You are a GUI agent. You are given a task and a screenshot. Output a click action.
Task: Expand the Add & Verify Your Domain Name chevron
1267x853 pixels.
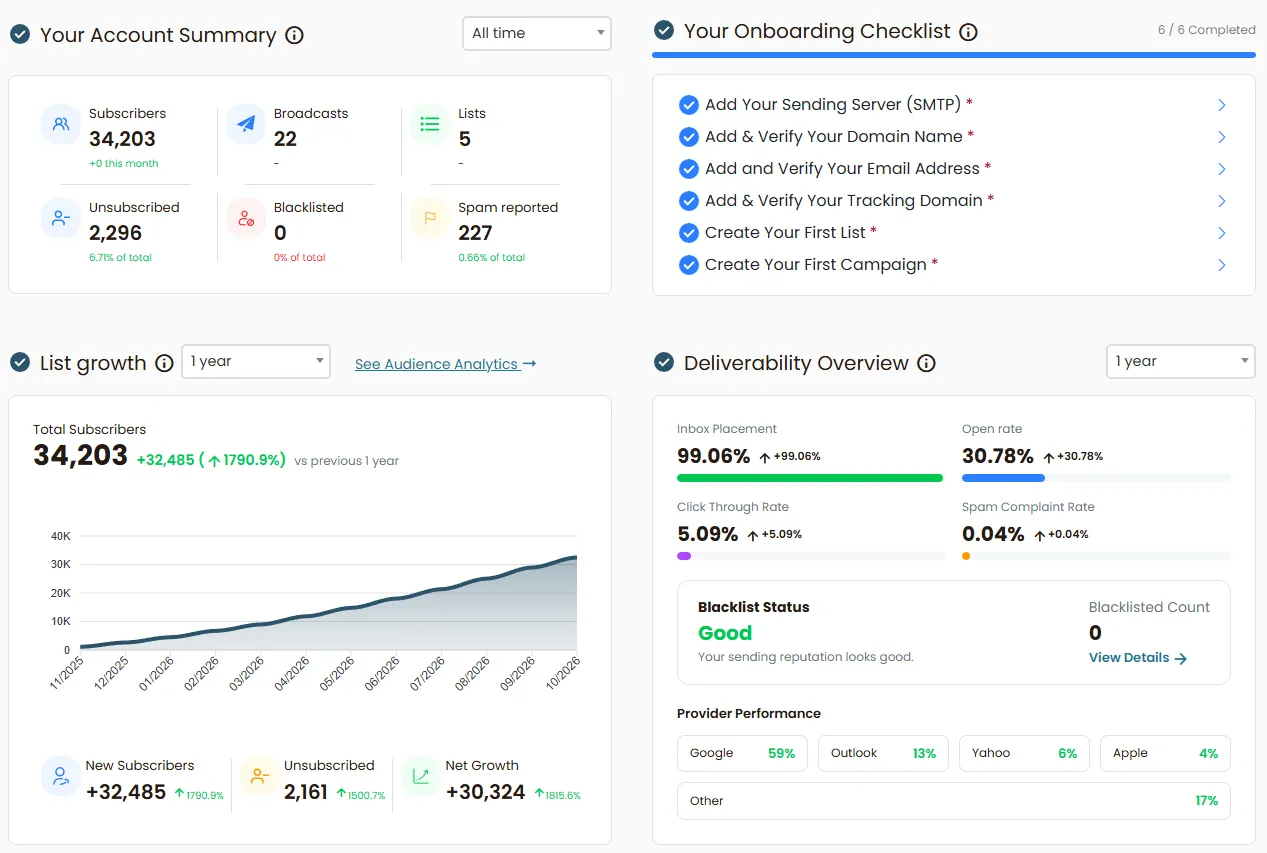(1222, 137)
